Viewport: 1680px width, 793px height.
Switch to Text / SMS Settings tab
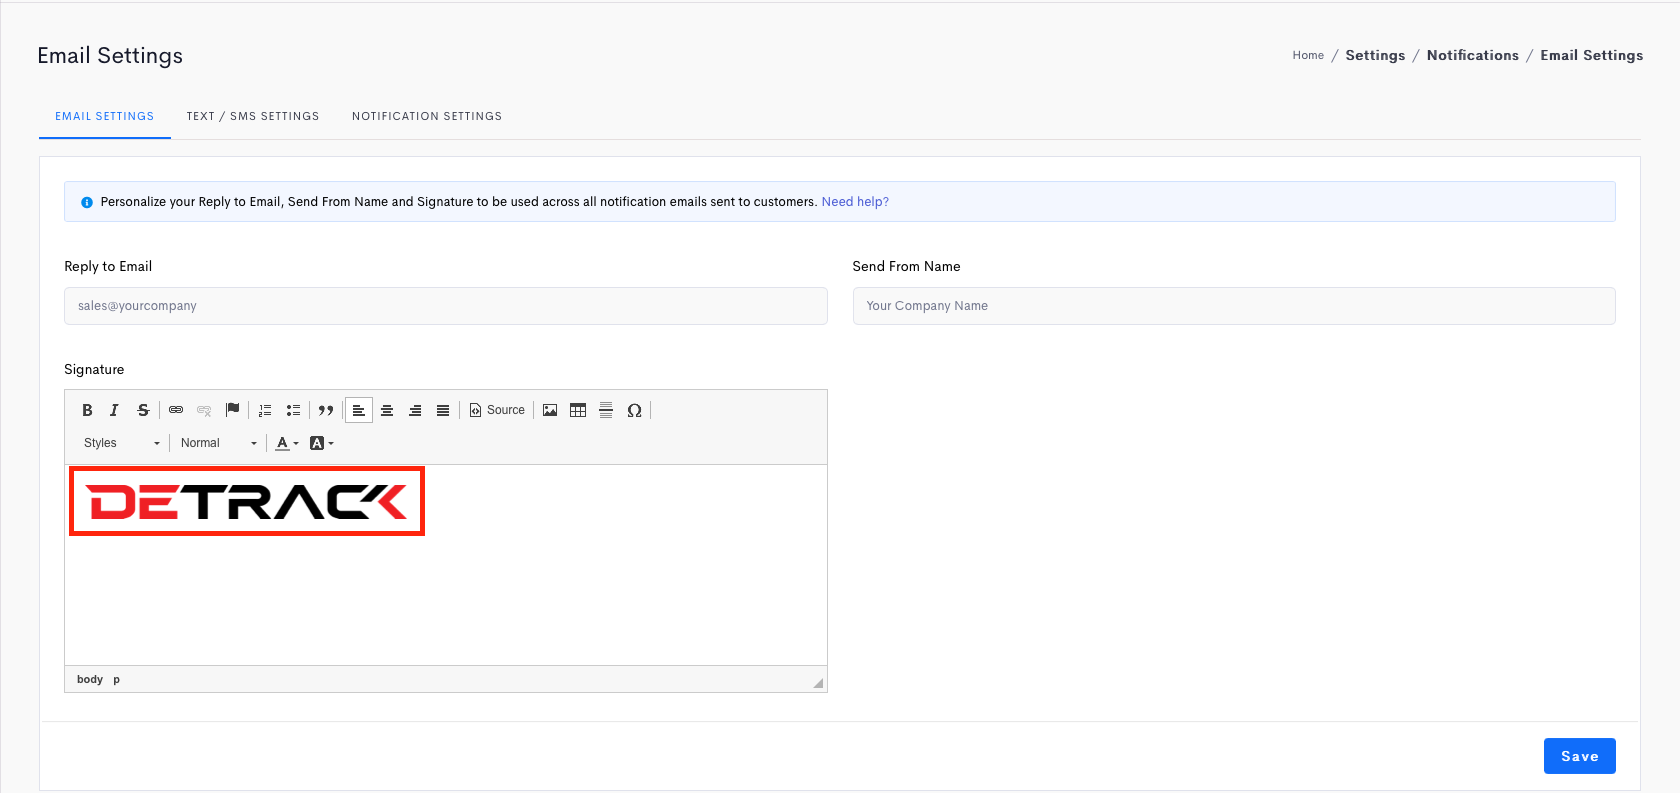(x=253, y=116)
